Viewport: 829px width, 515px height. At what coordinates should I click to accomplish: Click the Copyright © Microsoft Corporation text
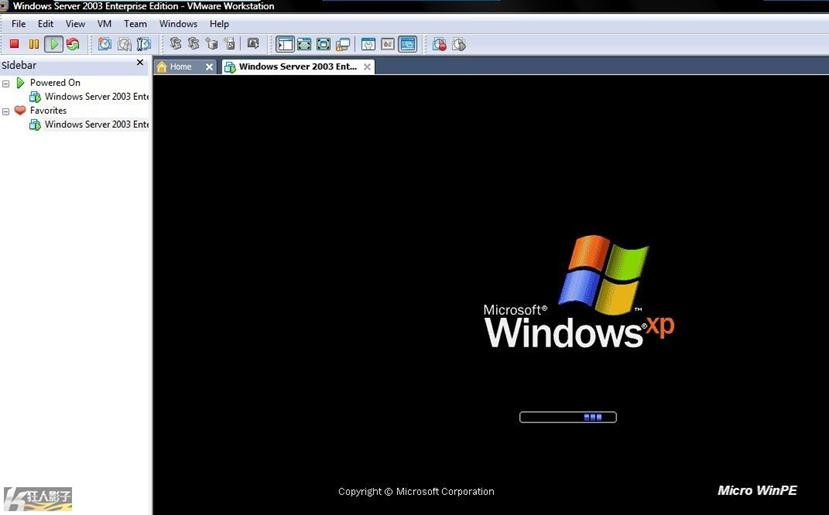tap(416, 492)
